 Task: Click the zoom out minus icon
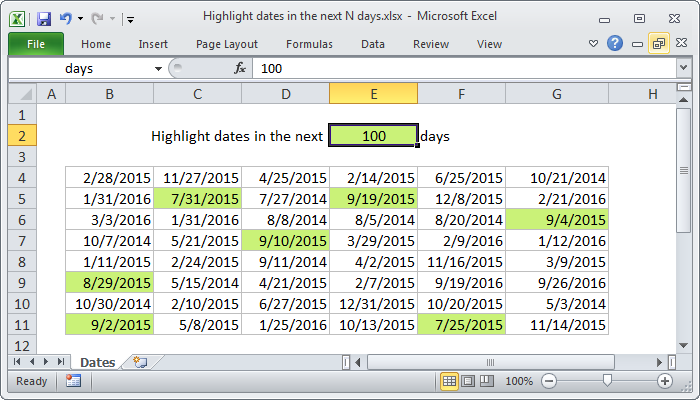[548, 381]
